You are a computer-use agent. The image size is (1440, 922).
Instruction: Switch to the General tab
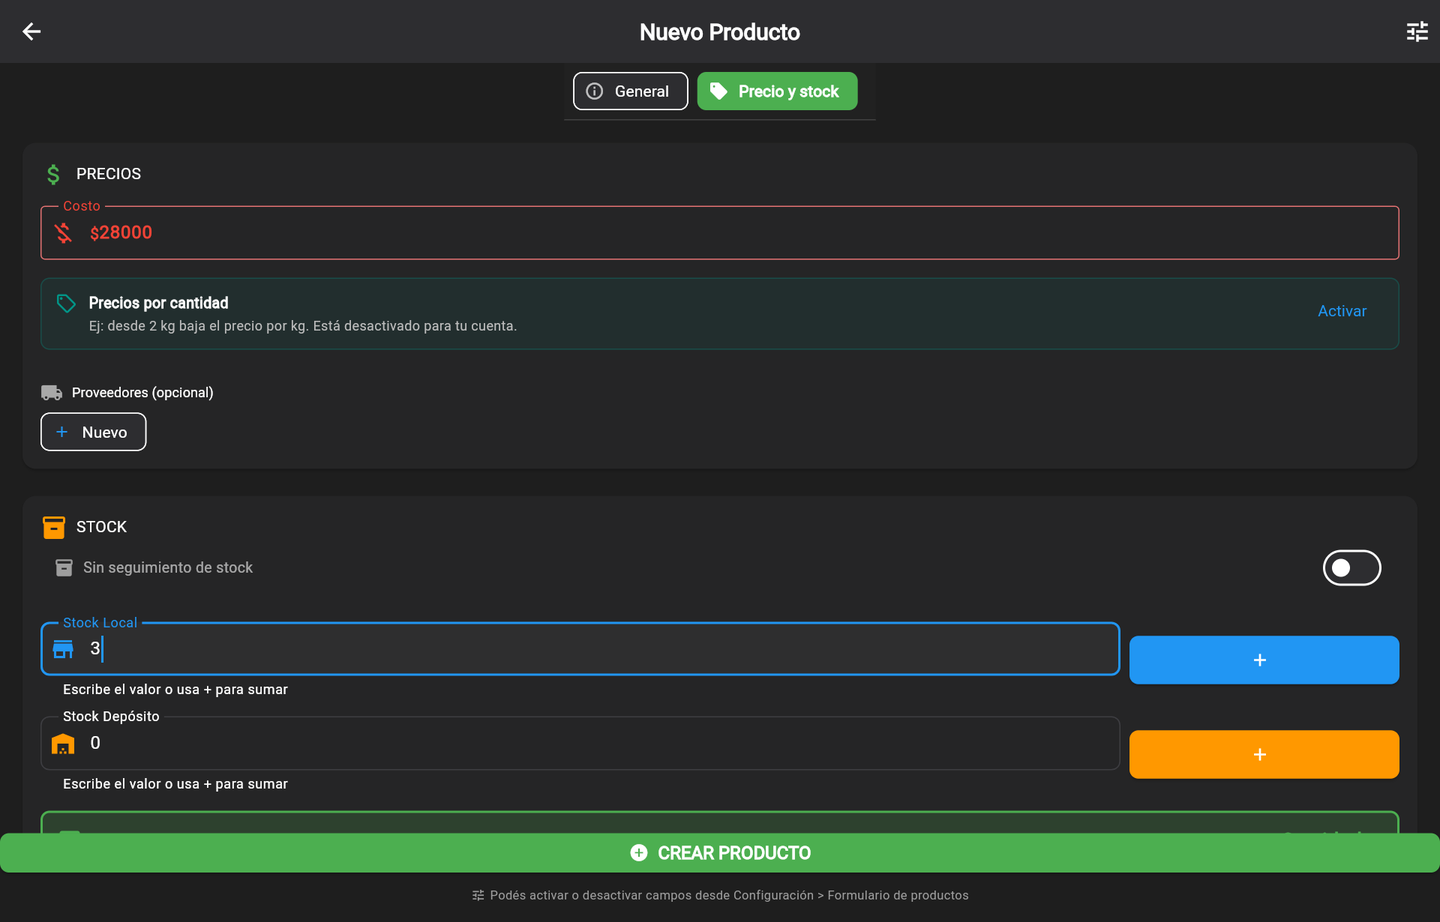pyautogui.click(x=630, y=91)
